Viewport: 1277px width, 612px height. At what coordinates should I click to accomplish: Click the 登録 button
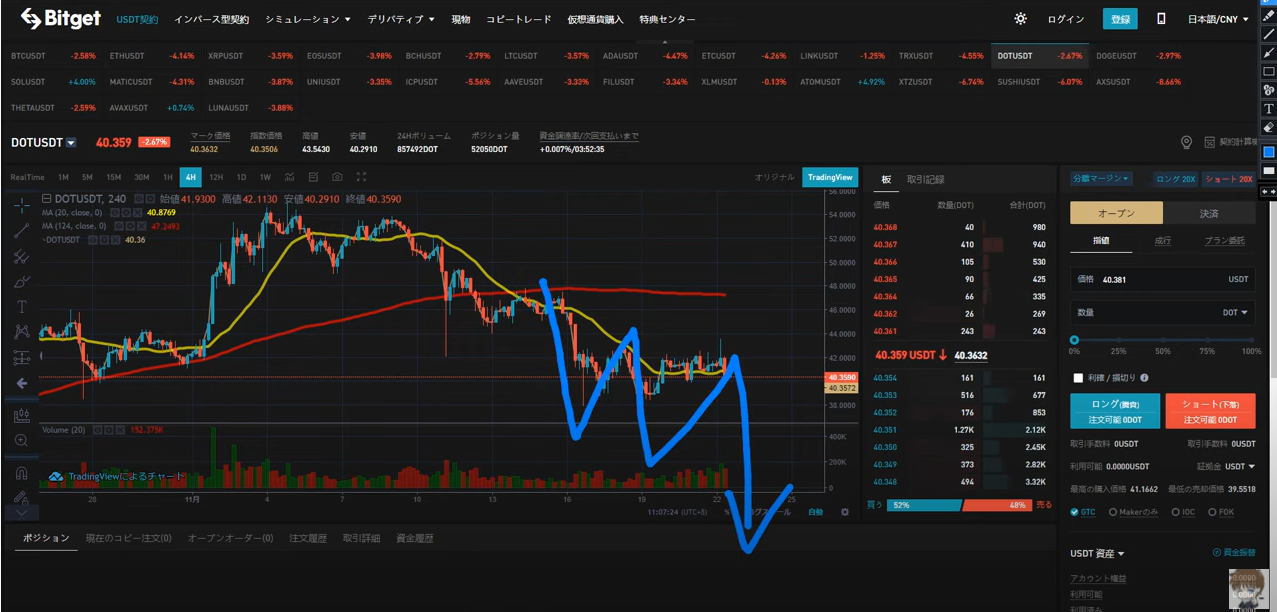1120,19
